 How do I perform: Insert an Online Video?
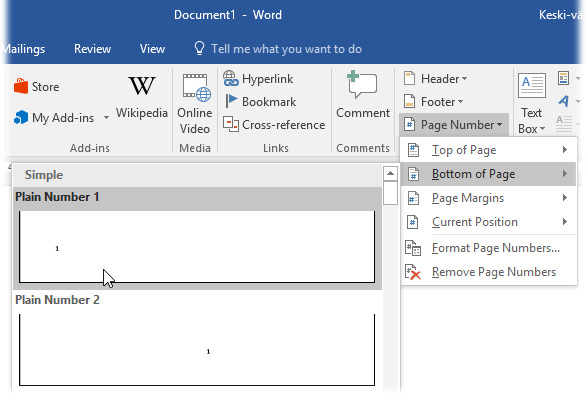[x=195, y=104]
